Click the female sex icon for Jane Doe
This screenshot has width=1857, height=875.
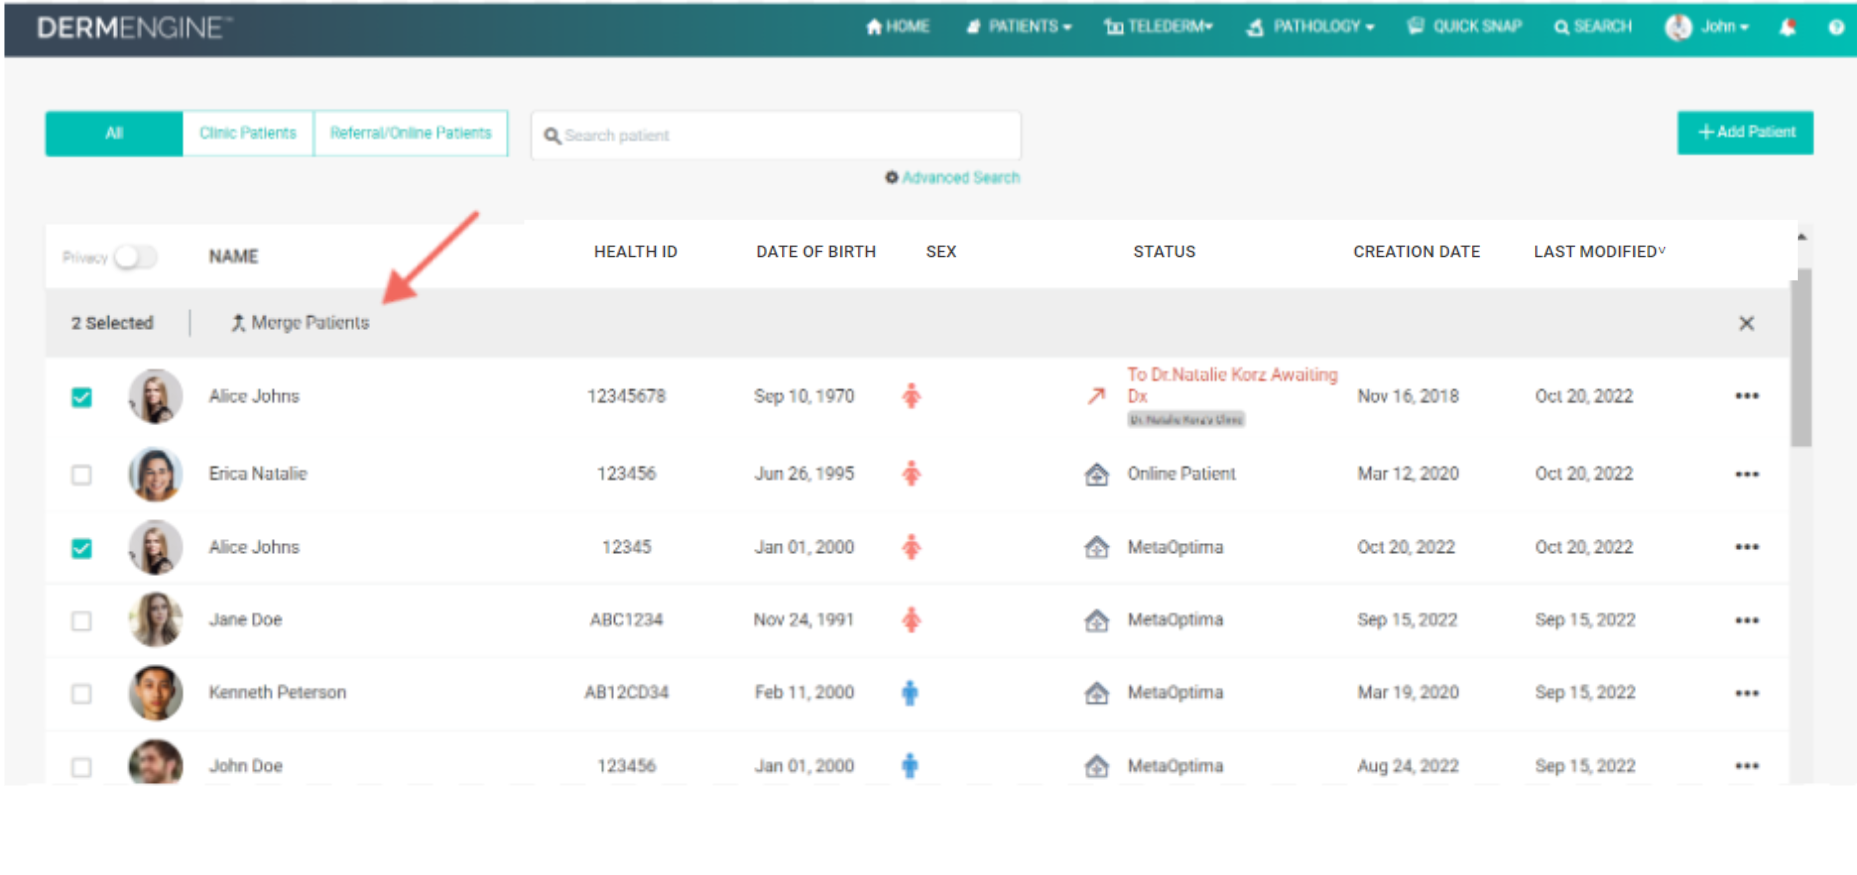911,620
